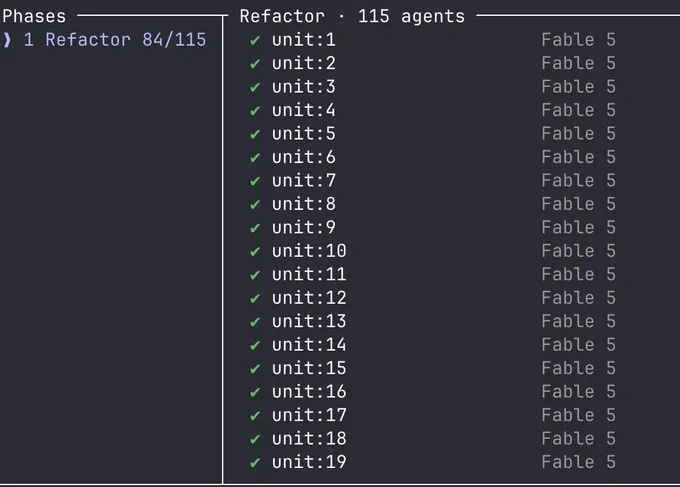Select the unit:2 agent row
The image size is (680, 487).
[432, 63]
